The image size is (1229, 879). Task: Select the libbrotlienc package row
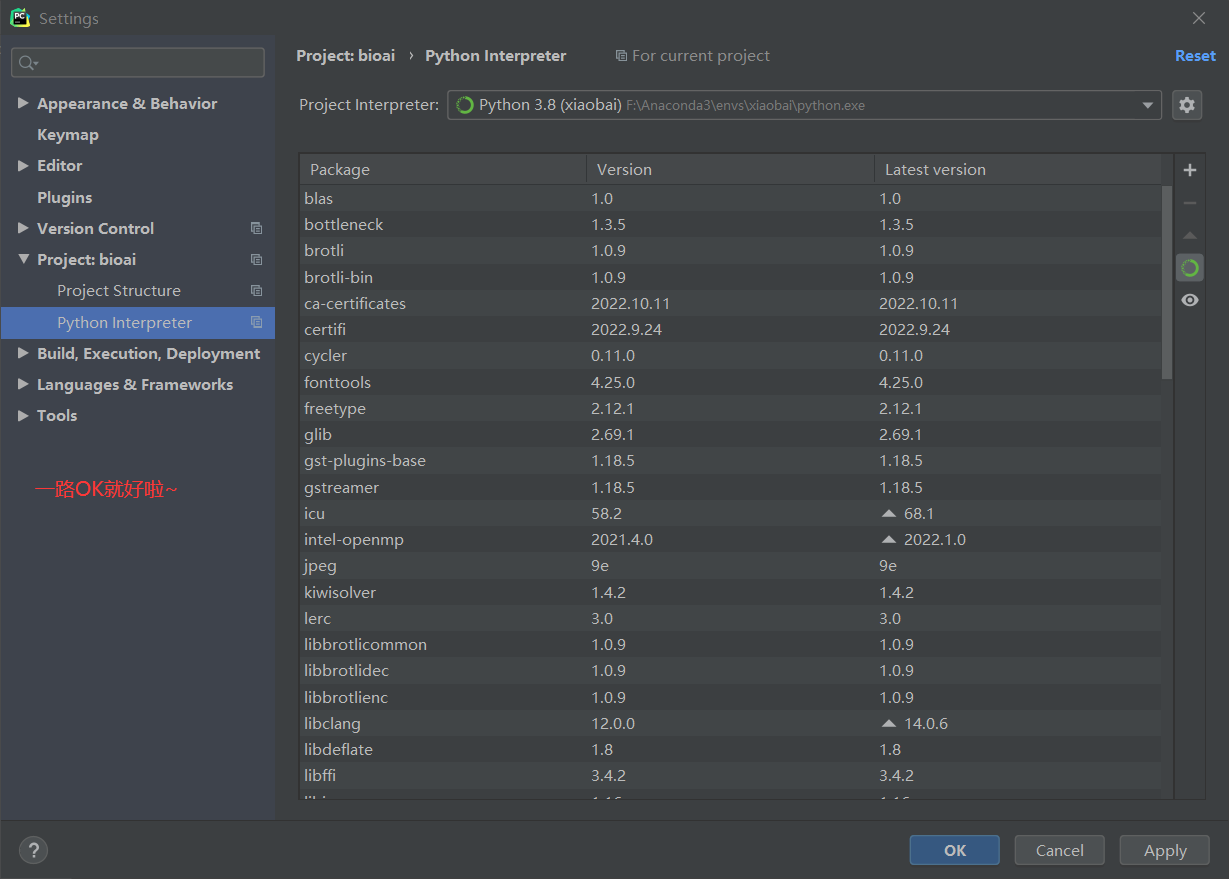click(731, 697)
